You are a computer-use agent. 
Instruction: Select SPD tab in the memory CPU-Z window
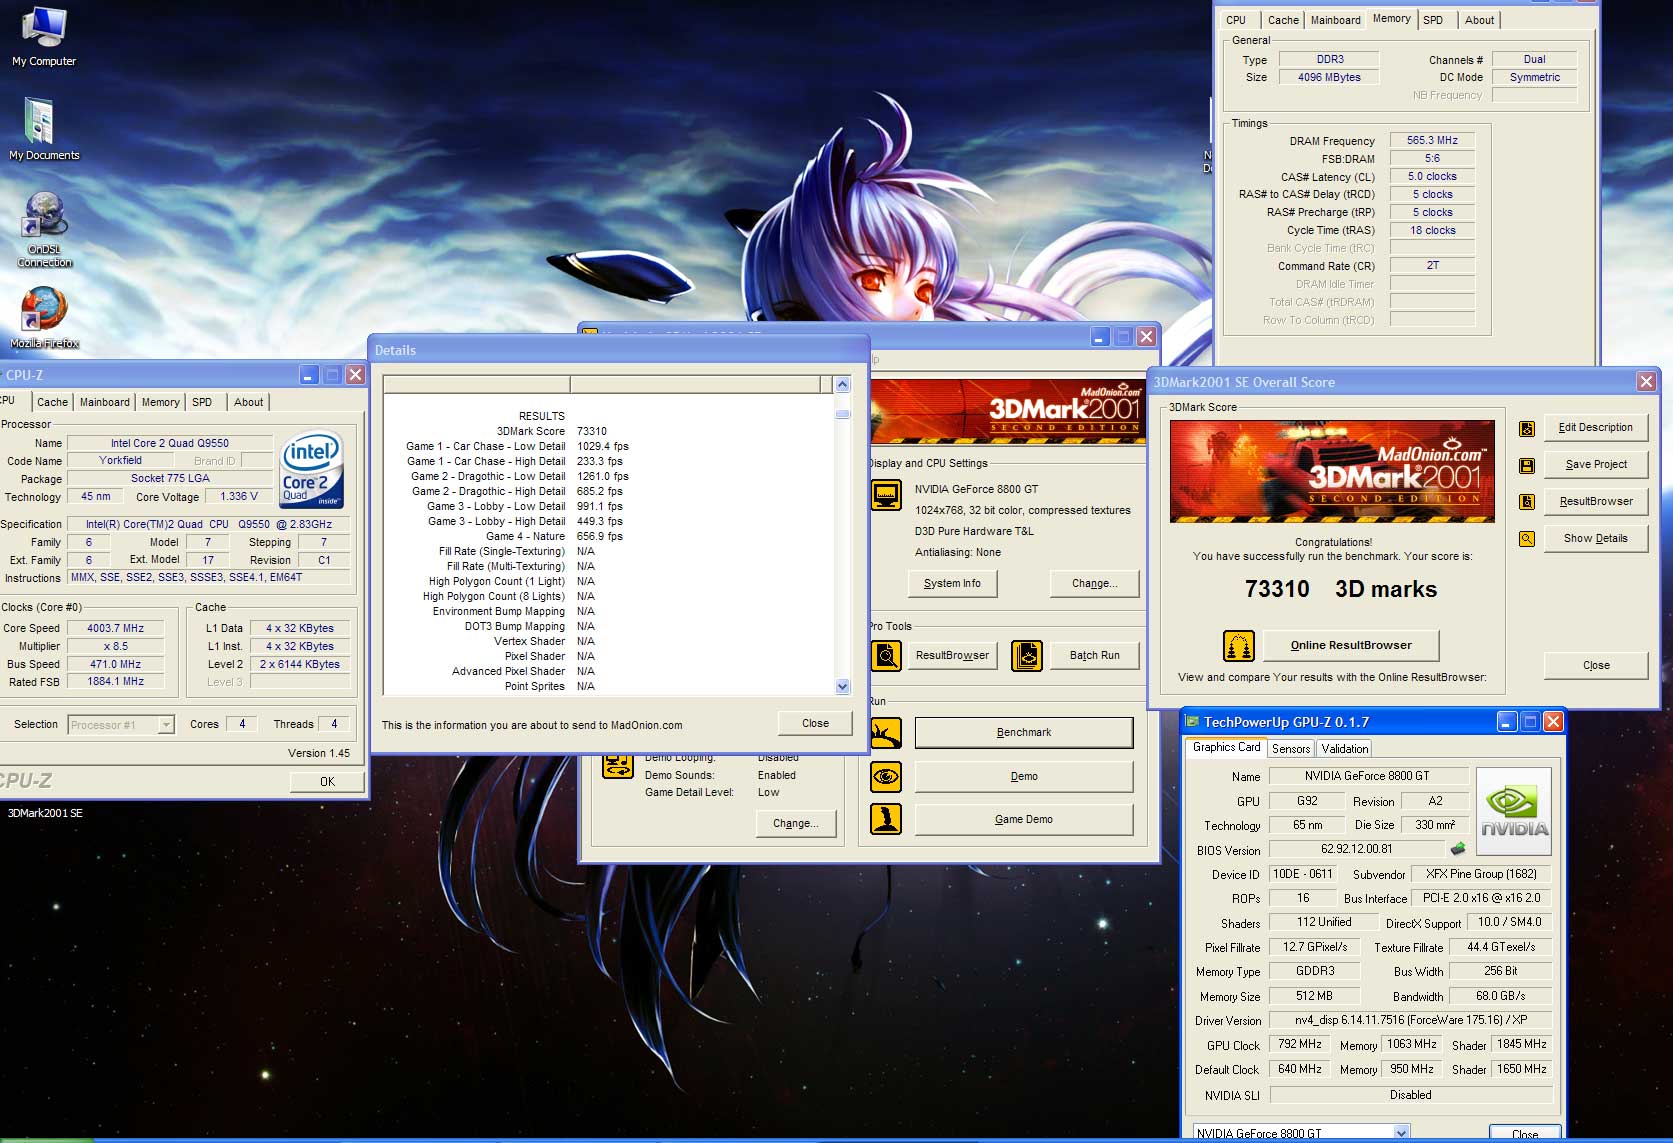coord(1433,20)
